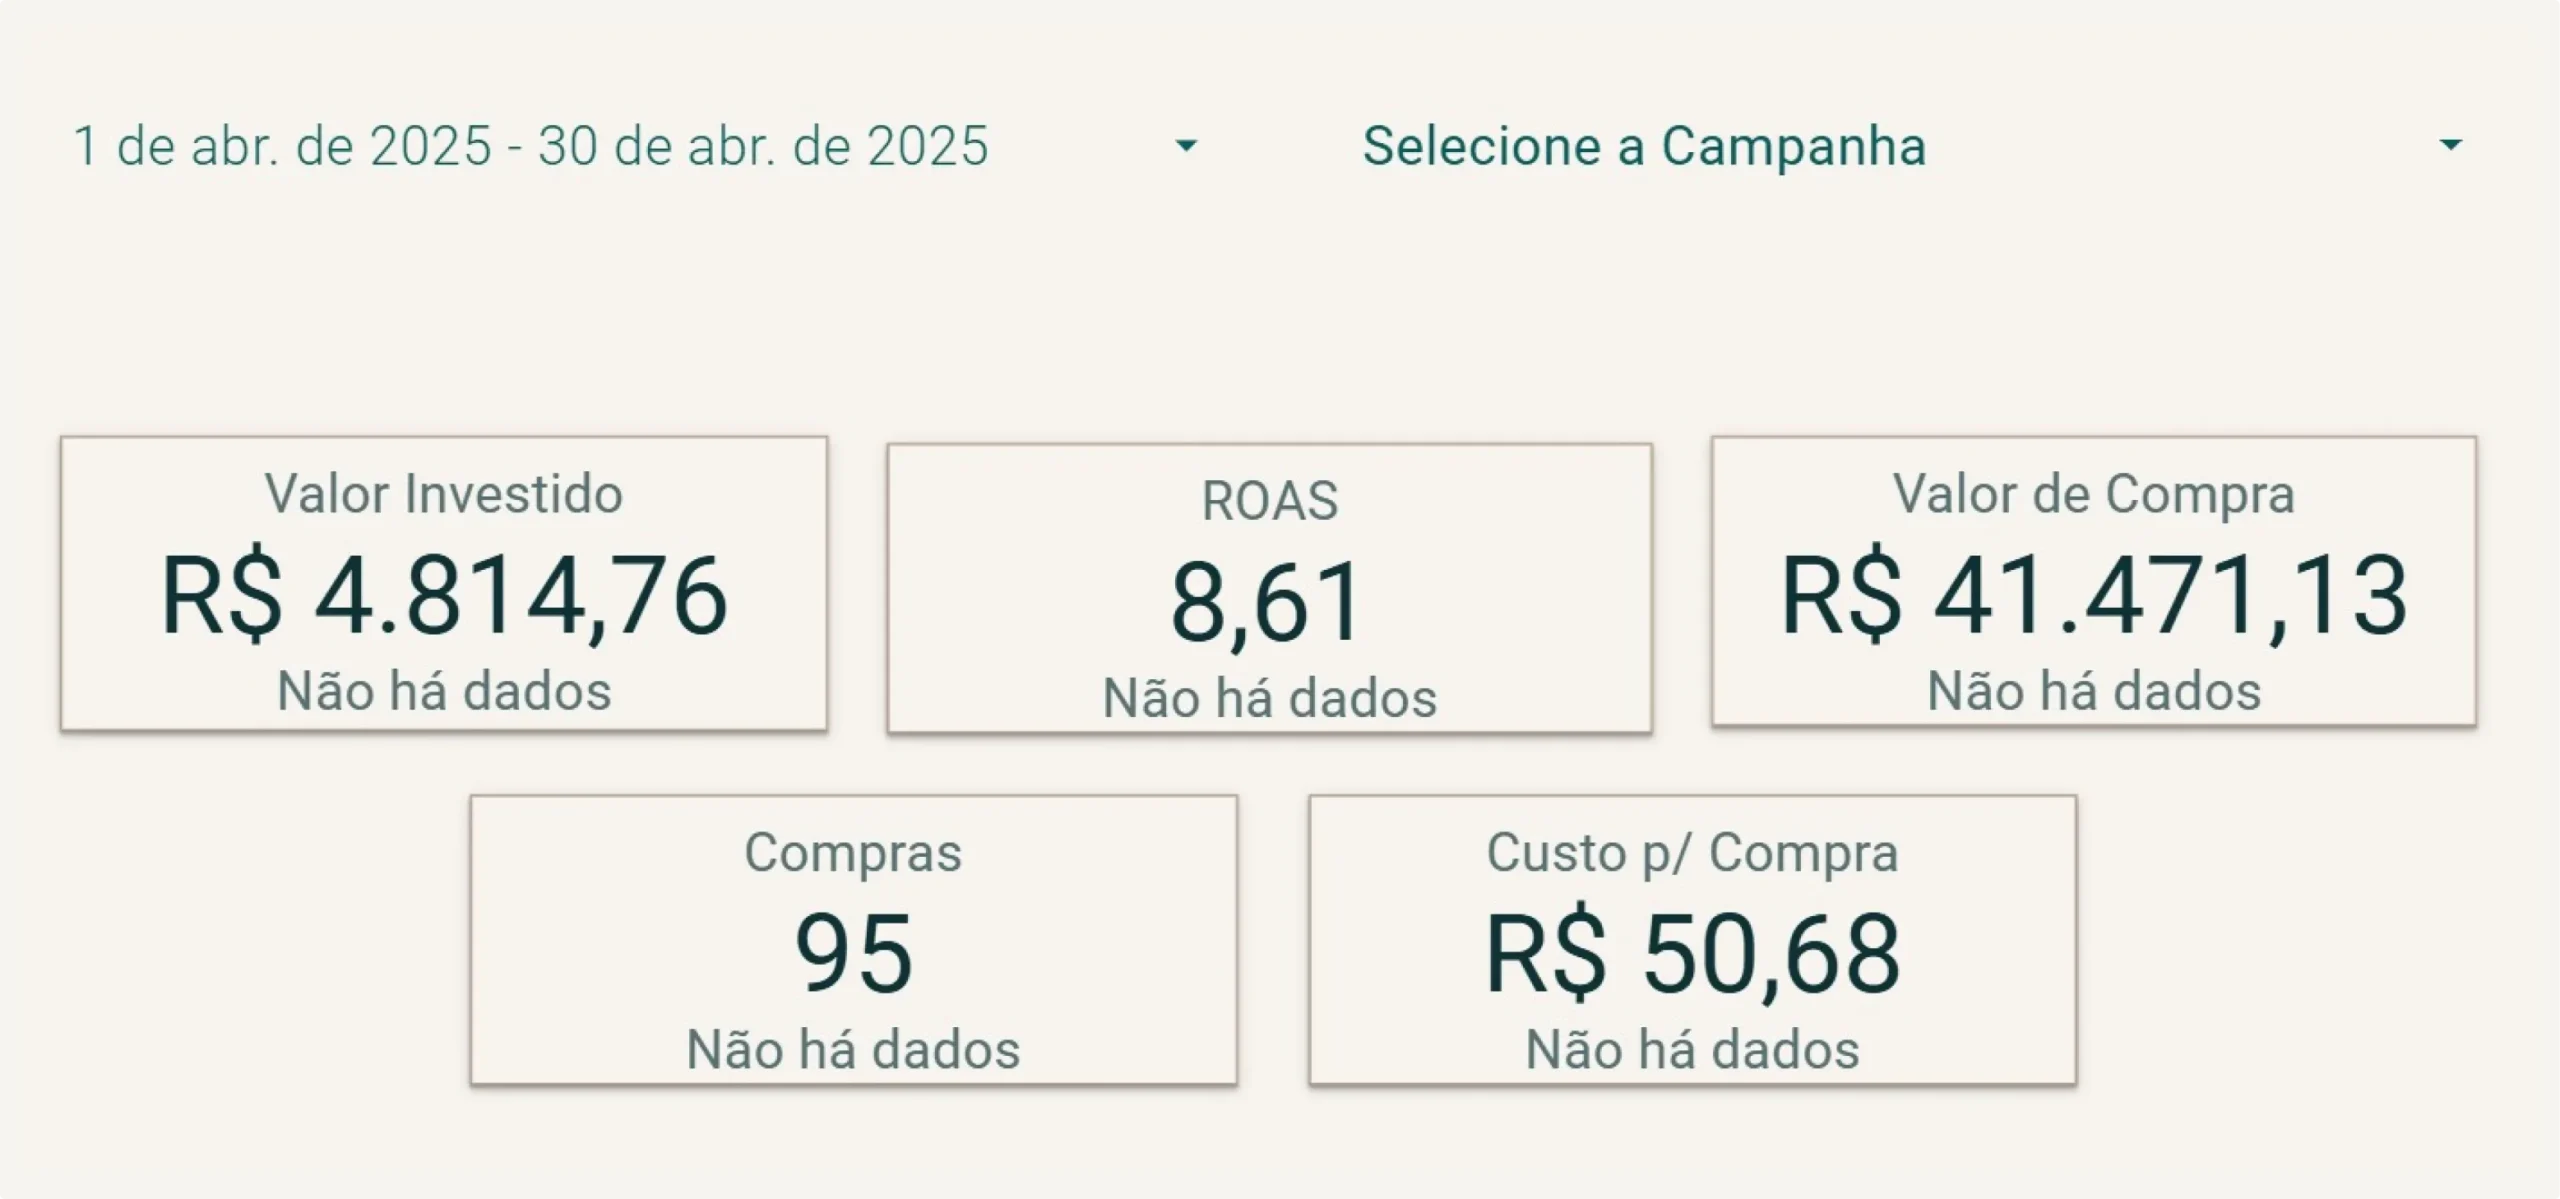
Task: Click the April 2025 date range text
Action: [x=531, y=146]
